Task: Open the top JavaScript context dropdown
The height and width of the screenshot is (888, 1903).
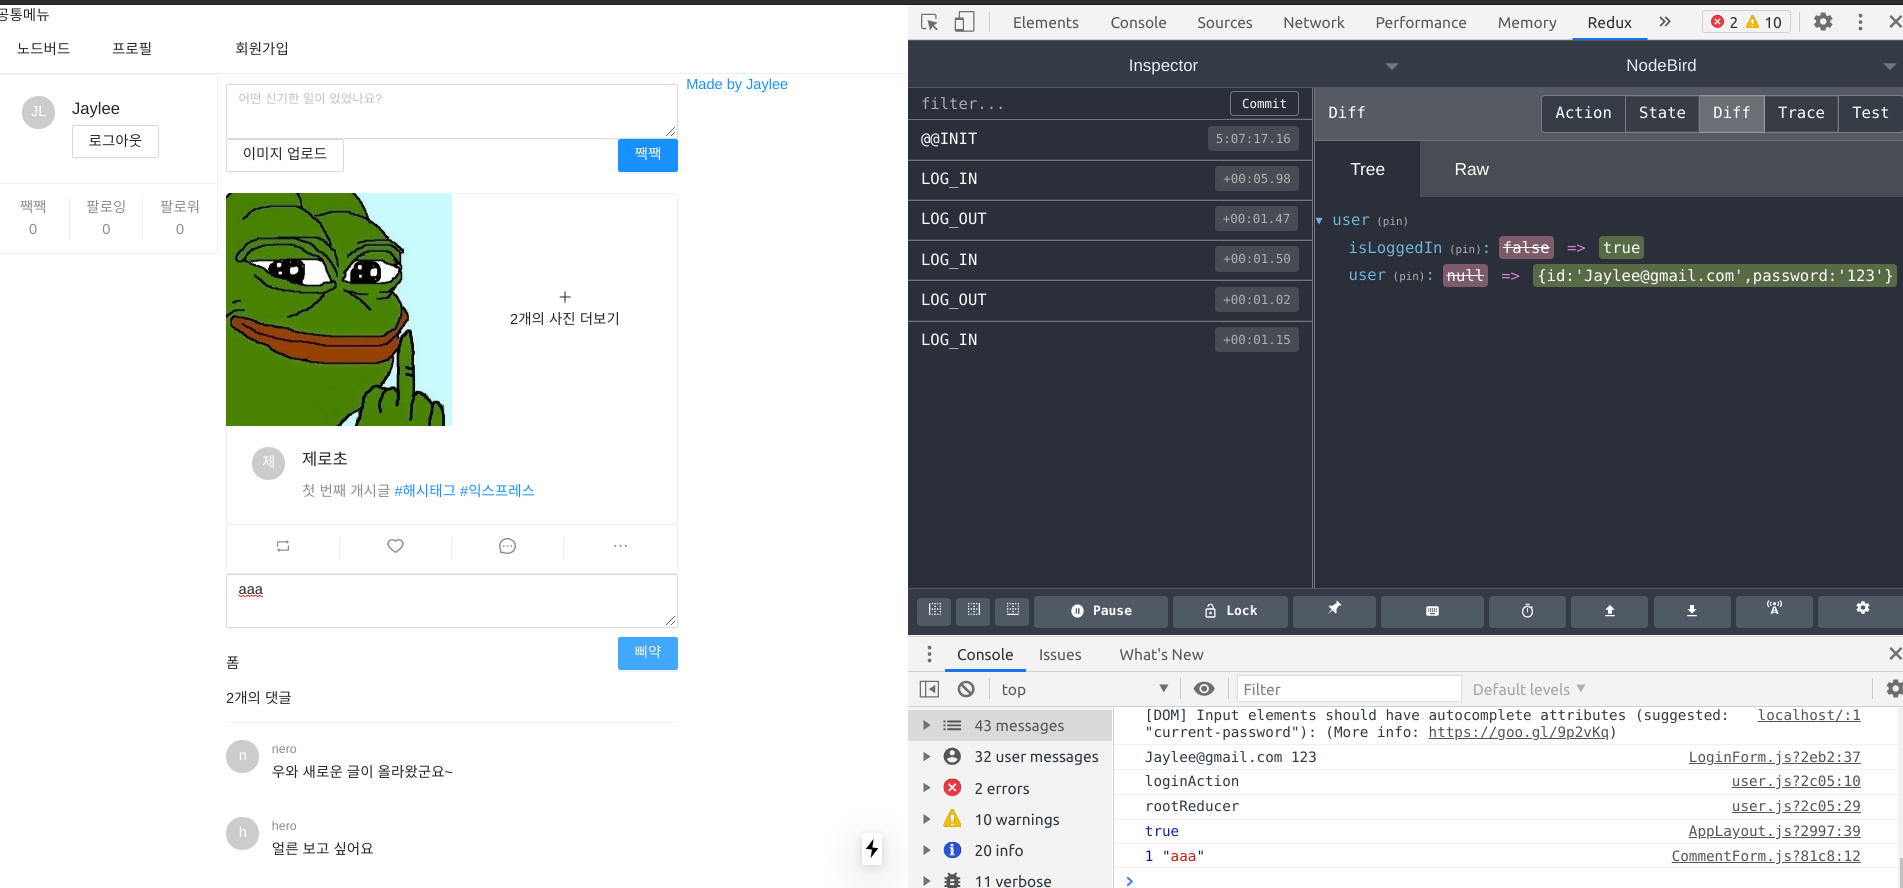Action: (x=1085, y=689)
